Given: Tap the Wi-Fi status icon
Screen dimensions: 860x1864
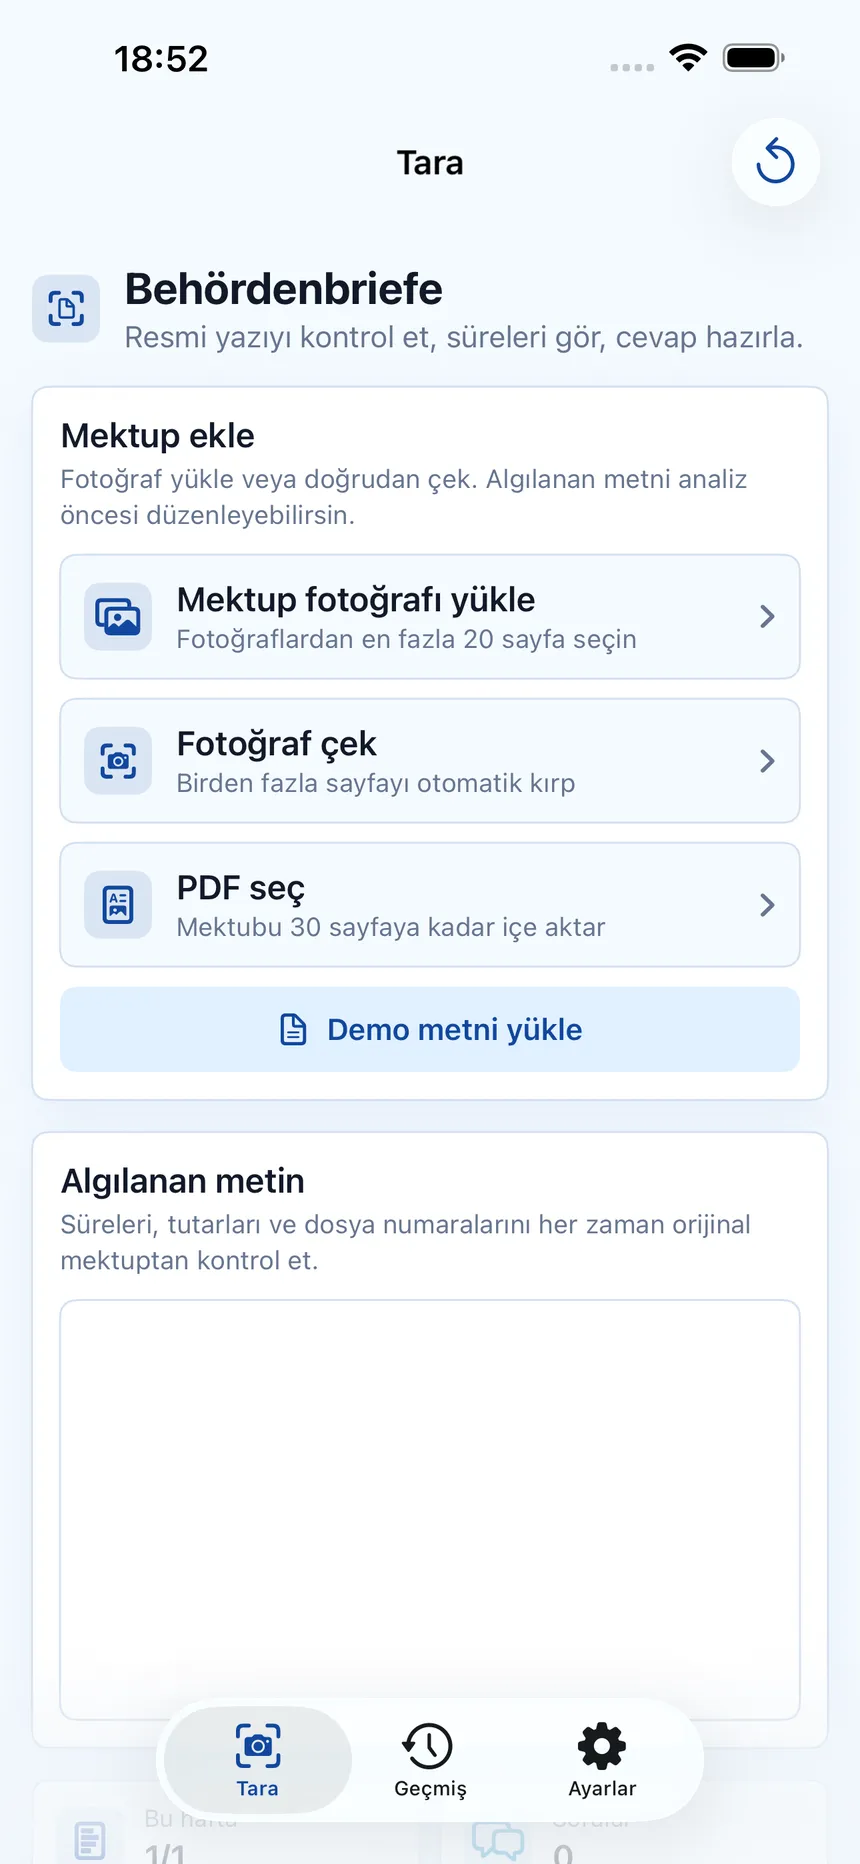Looking at the screenshot, I should coord(688,58).
